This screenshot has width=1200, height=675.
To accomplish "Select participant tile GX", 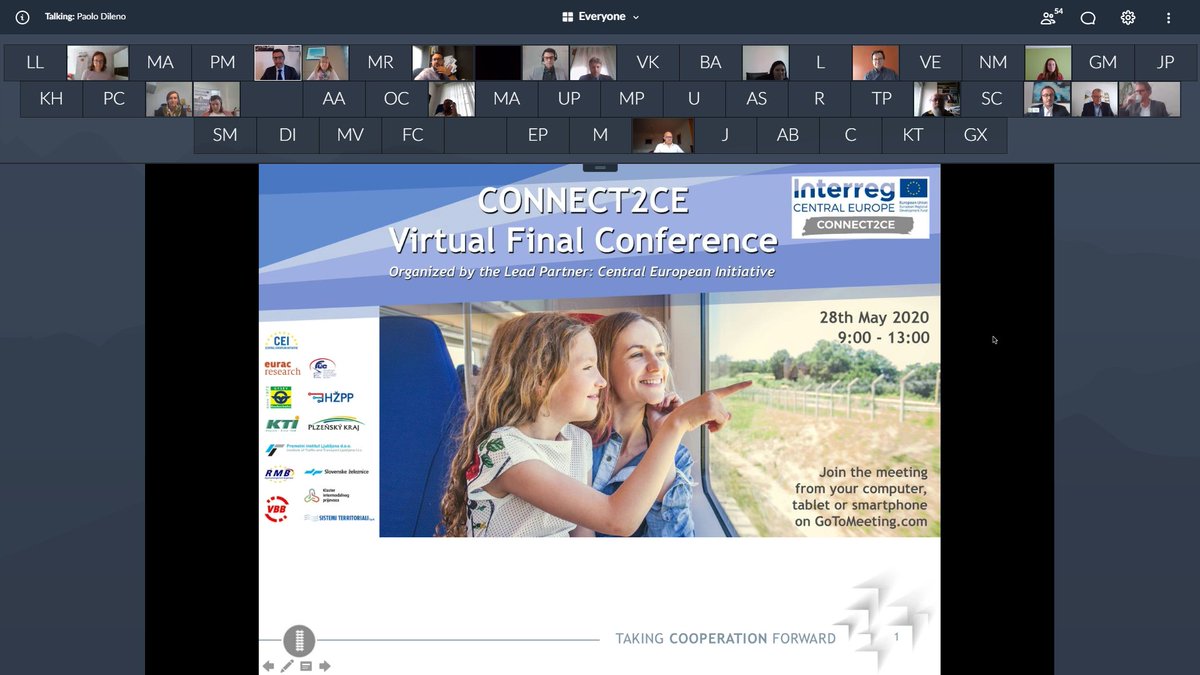I will click(x=975, y=135).
